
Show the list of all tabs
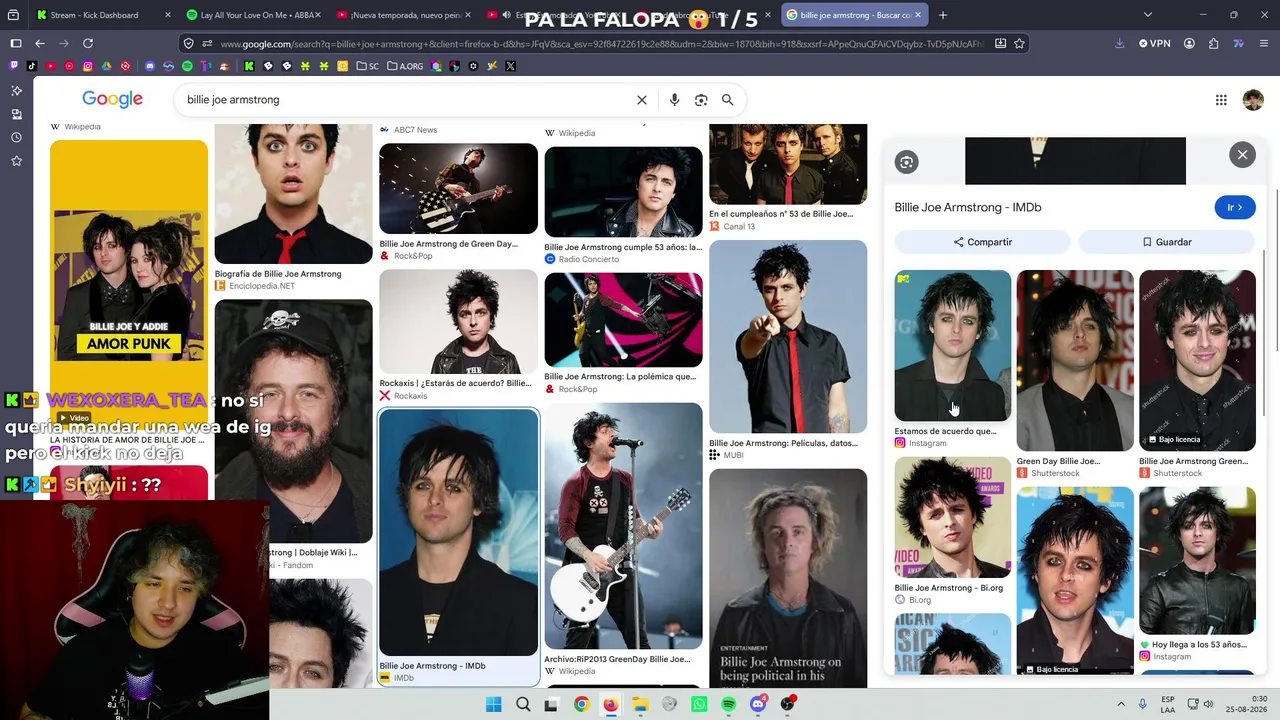coord(1147,15)
